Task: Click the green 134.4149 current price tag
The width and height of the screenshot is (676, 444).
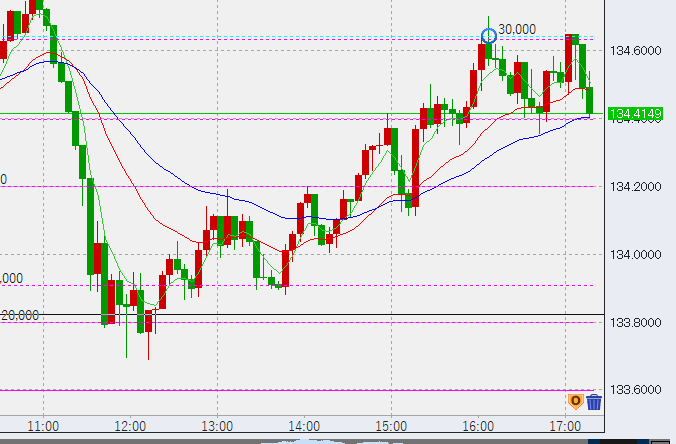Action: point(637,113)
